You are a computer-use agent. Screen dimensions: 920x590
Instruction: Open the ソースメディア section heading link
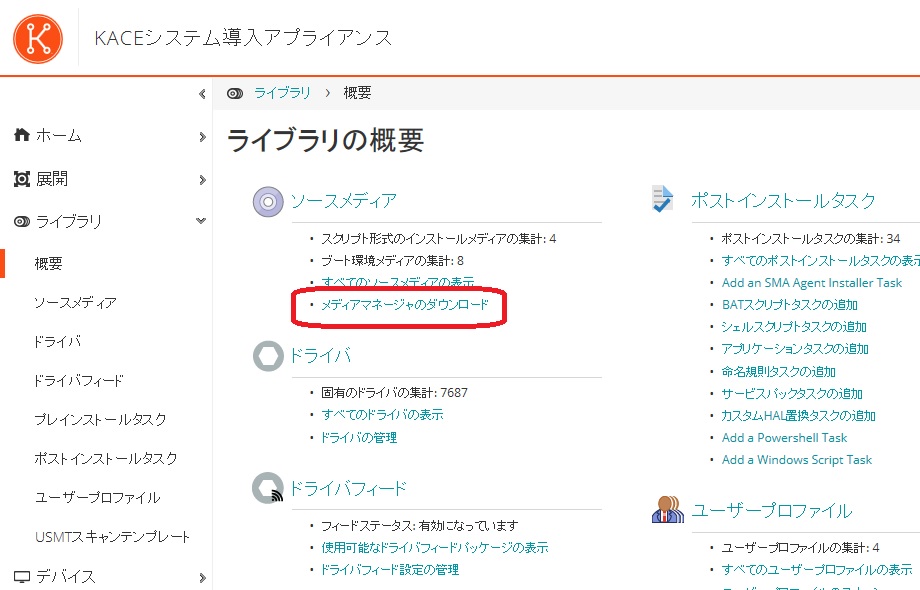coord(344,201)
